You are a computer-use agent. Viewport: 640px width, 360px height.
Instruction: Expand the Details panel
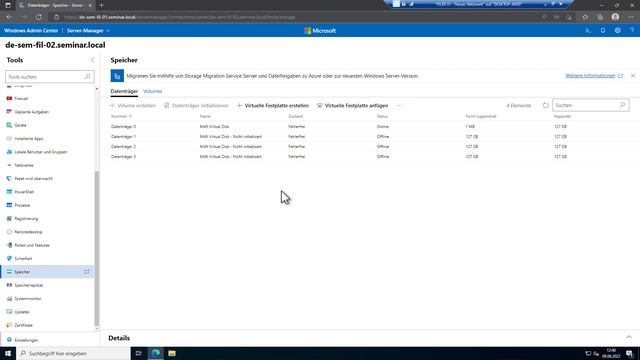[629, 338]
